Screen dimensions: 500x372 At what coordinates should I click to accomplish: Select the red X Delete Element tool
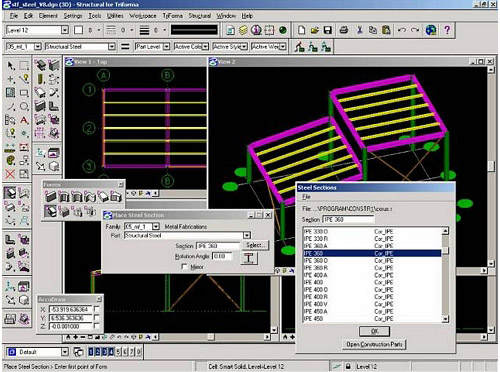[10, 174]
